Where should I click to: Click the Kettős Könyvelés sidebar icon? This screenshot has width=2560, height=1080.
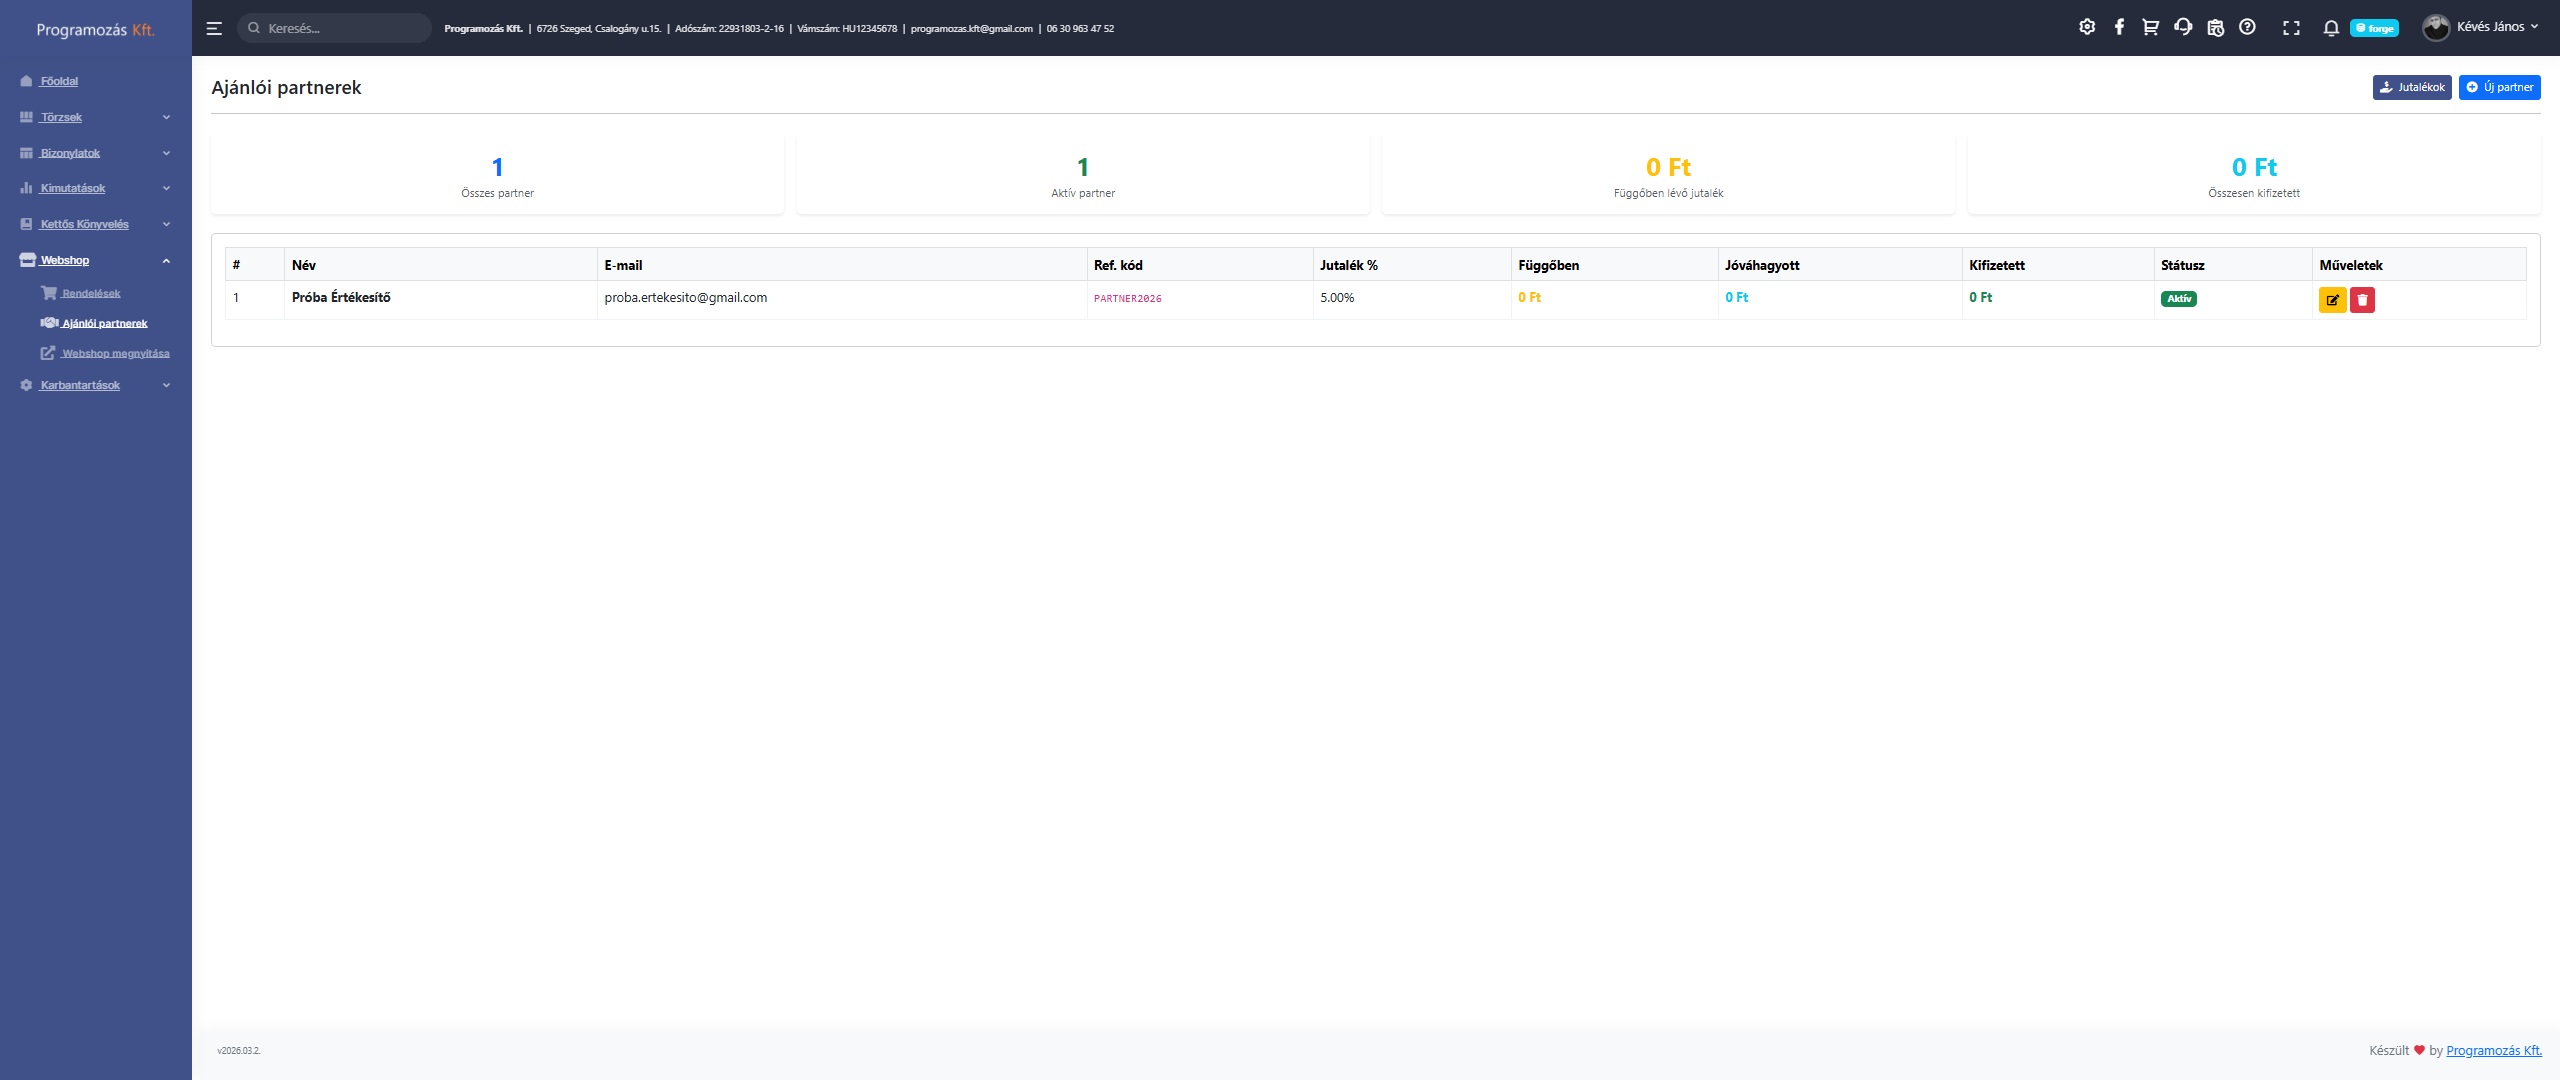(x=26, y=224)
